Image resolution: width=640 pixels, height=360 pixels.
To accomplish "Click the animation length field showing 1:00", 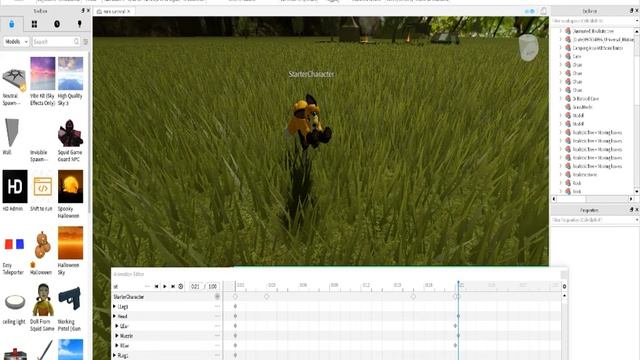I will [x=213, y=287].
